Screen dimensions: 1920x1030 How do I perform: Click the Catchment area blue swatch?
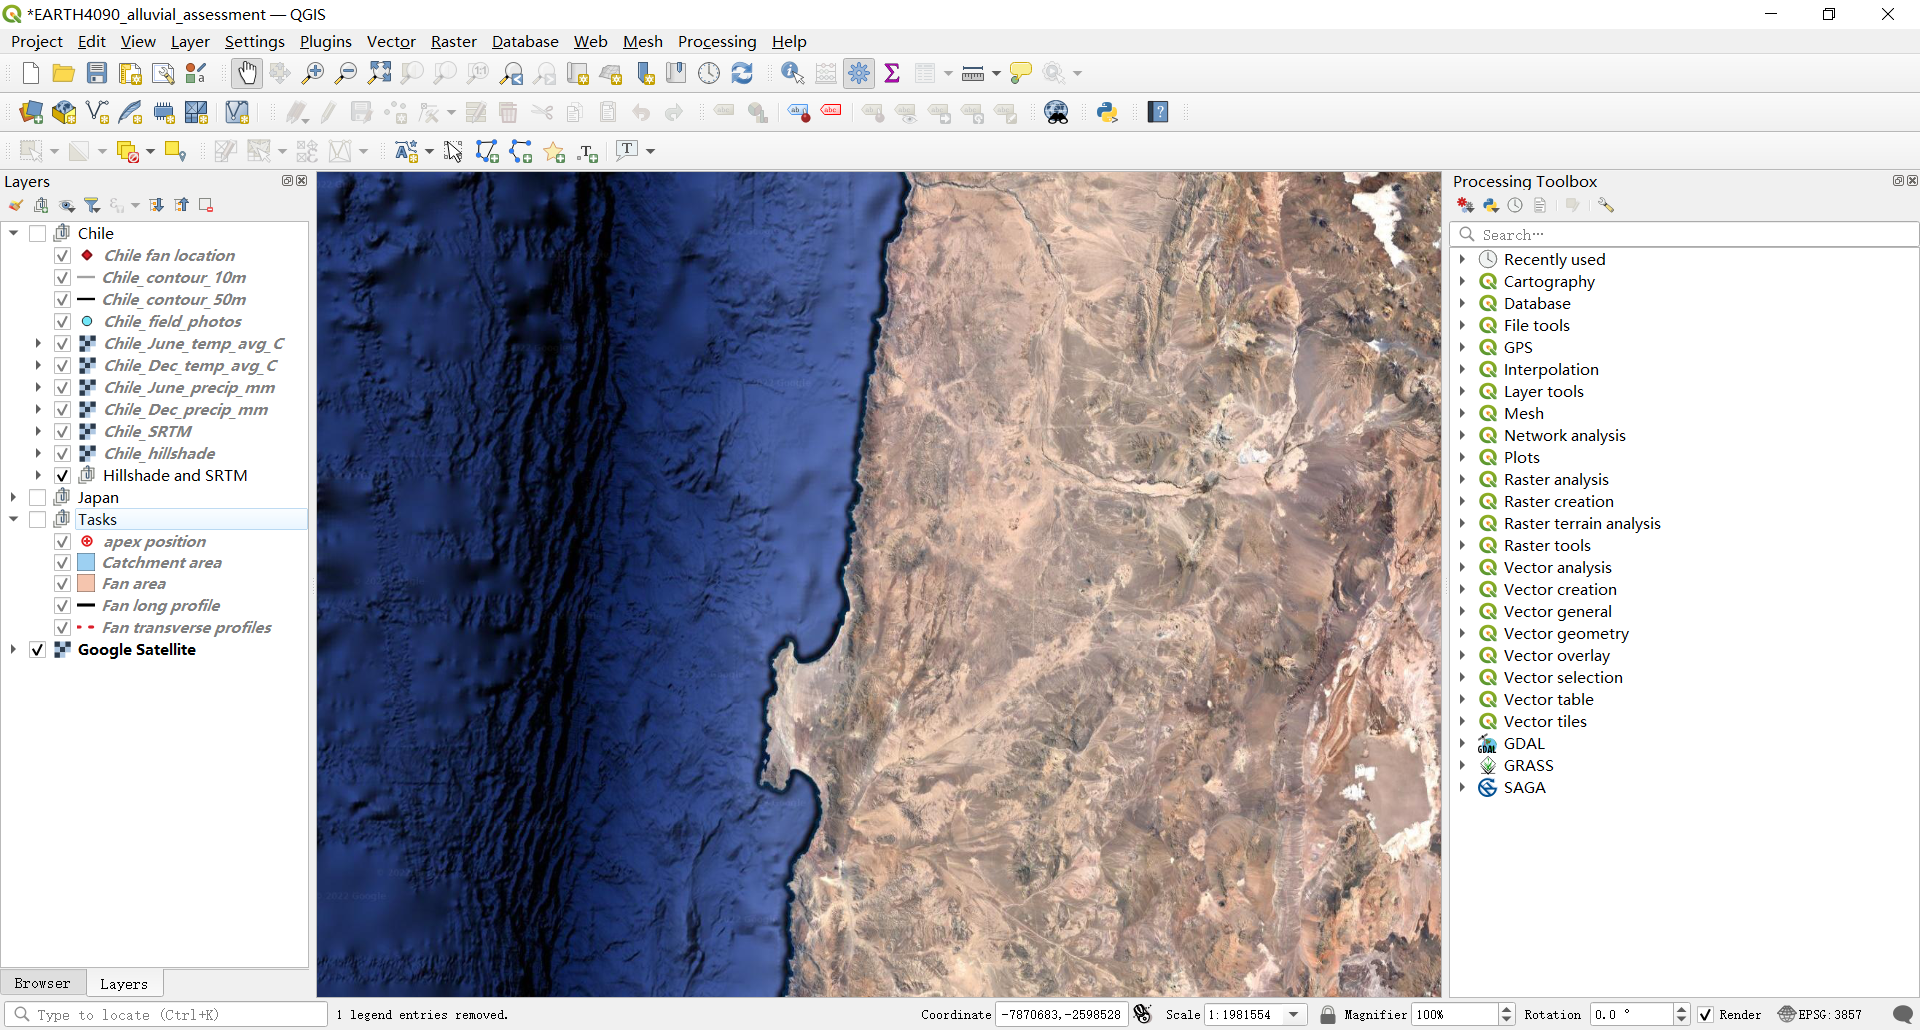(86, 563)
